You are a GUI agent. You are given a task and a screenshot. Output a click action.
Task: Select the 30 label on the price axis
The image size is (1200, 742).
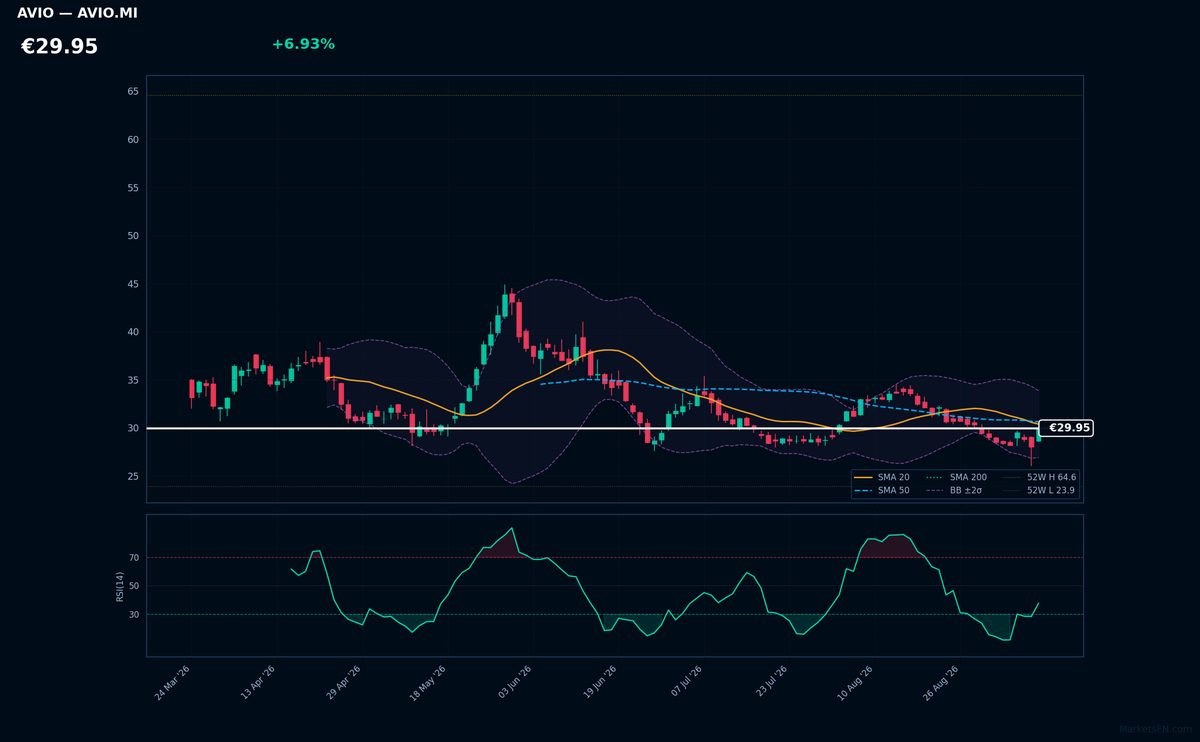[x=133, y=428]
